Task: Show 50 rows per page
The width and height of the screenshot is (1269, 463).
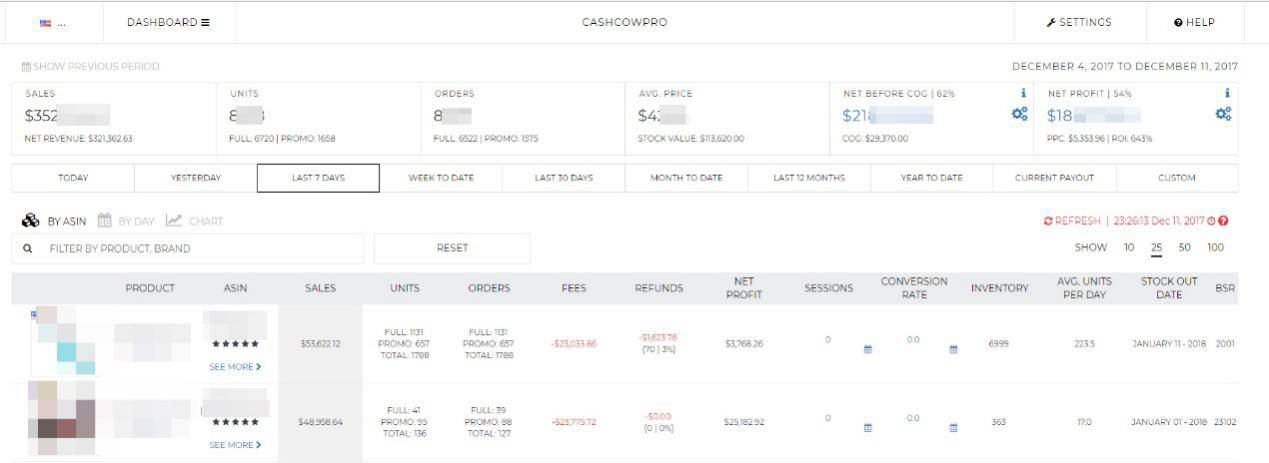Action: pos(1184,248)
